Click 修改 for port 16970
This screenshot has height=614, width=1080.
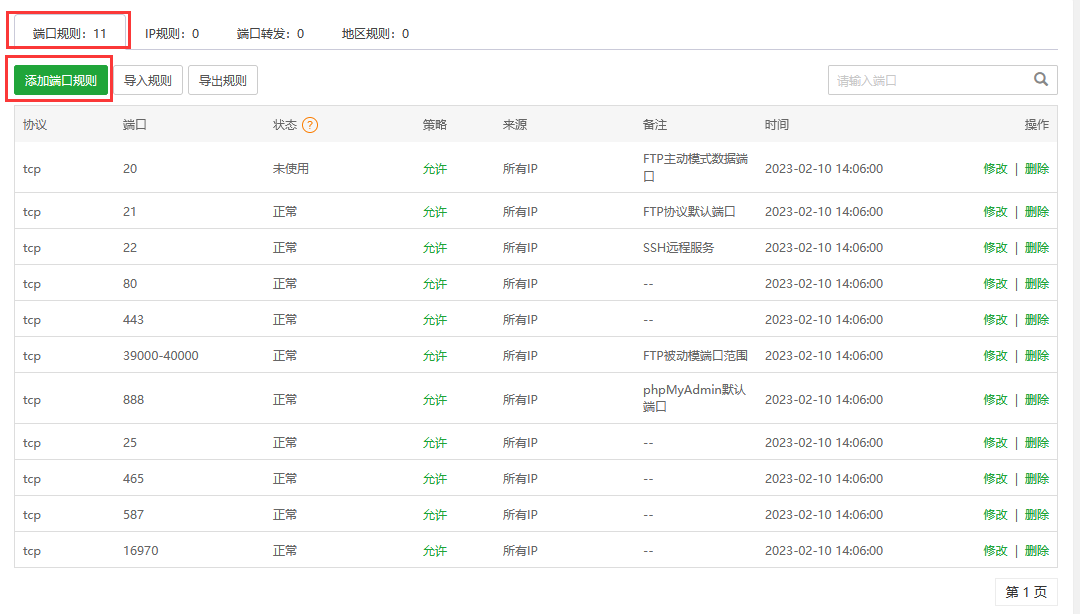click(996, 550)
